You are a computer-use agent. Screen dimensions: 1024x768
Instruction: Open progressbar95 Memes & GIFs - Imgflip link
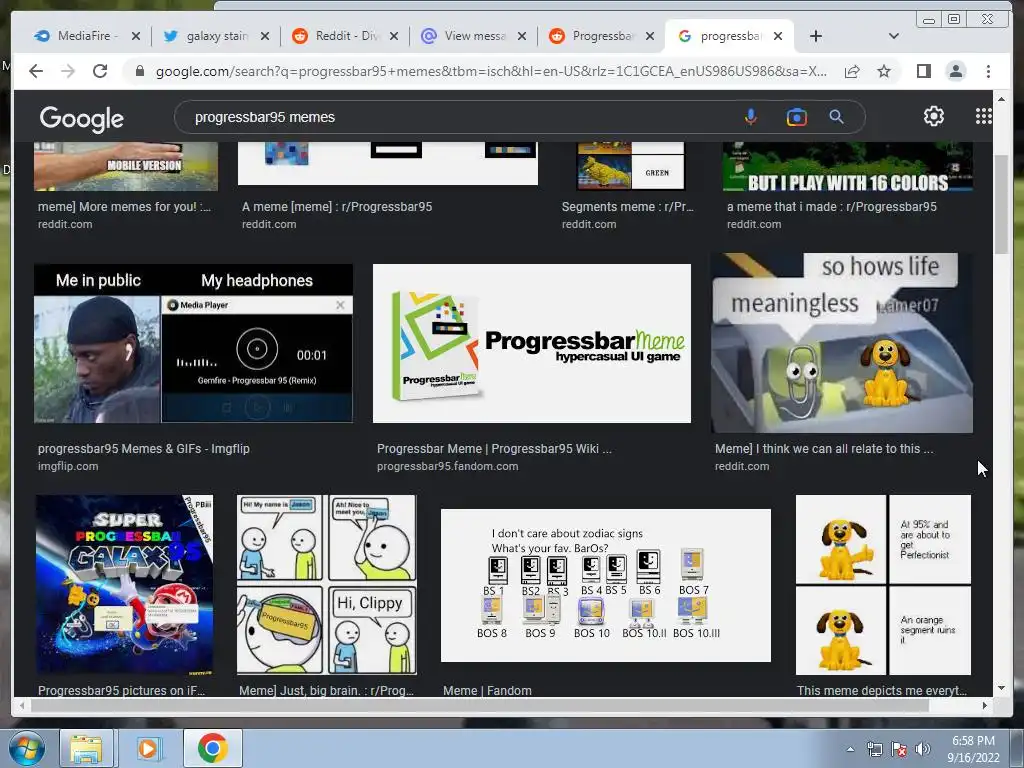tap(144, 449)
